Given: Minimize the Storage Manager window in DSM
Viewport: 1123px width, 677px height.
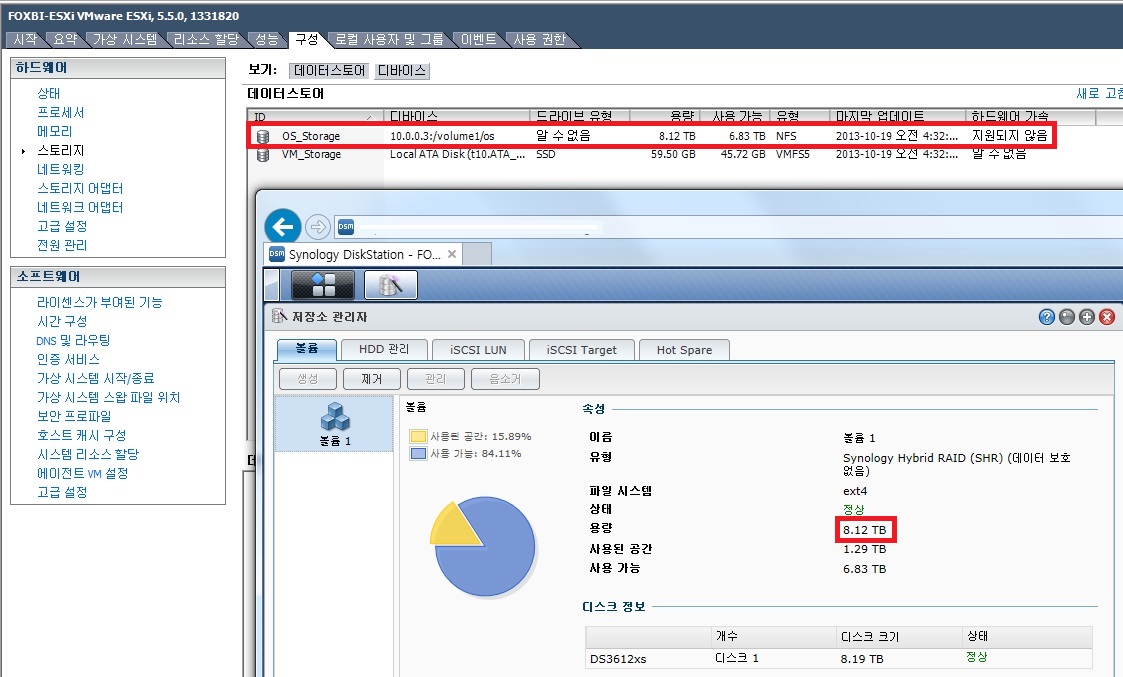Looking at the screenshot, I should coord(1066,317).
